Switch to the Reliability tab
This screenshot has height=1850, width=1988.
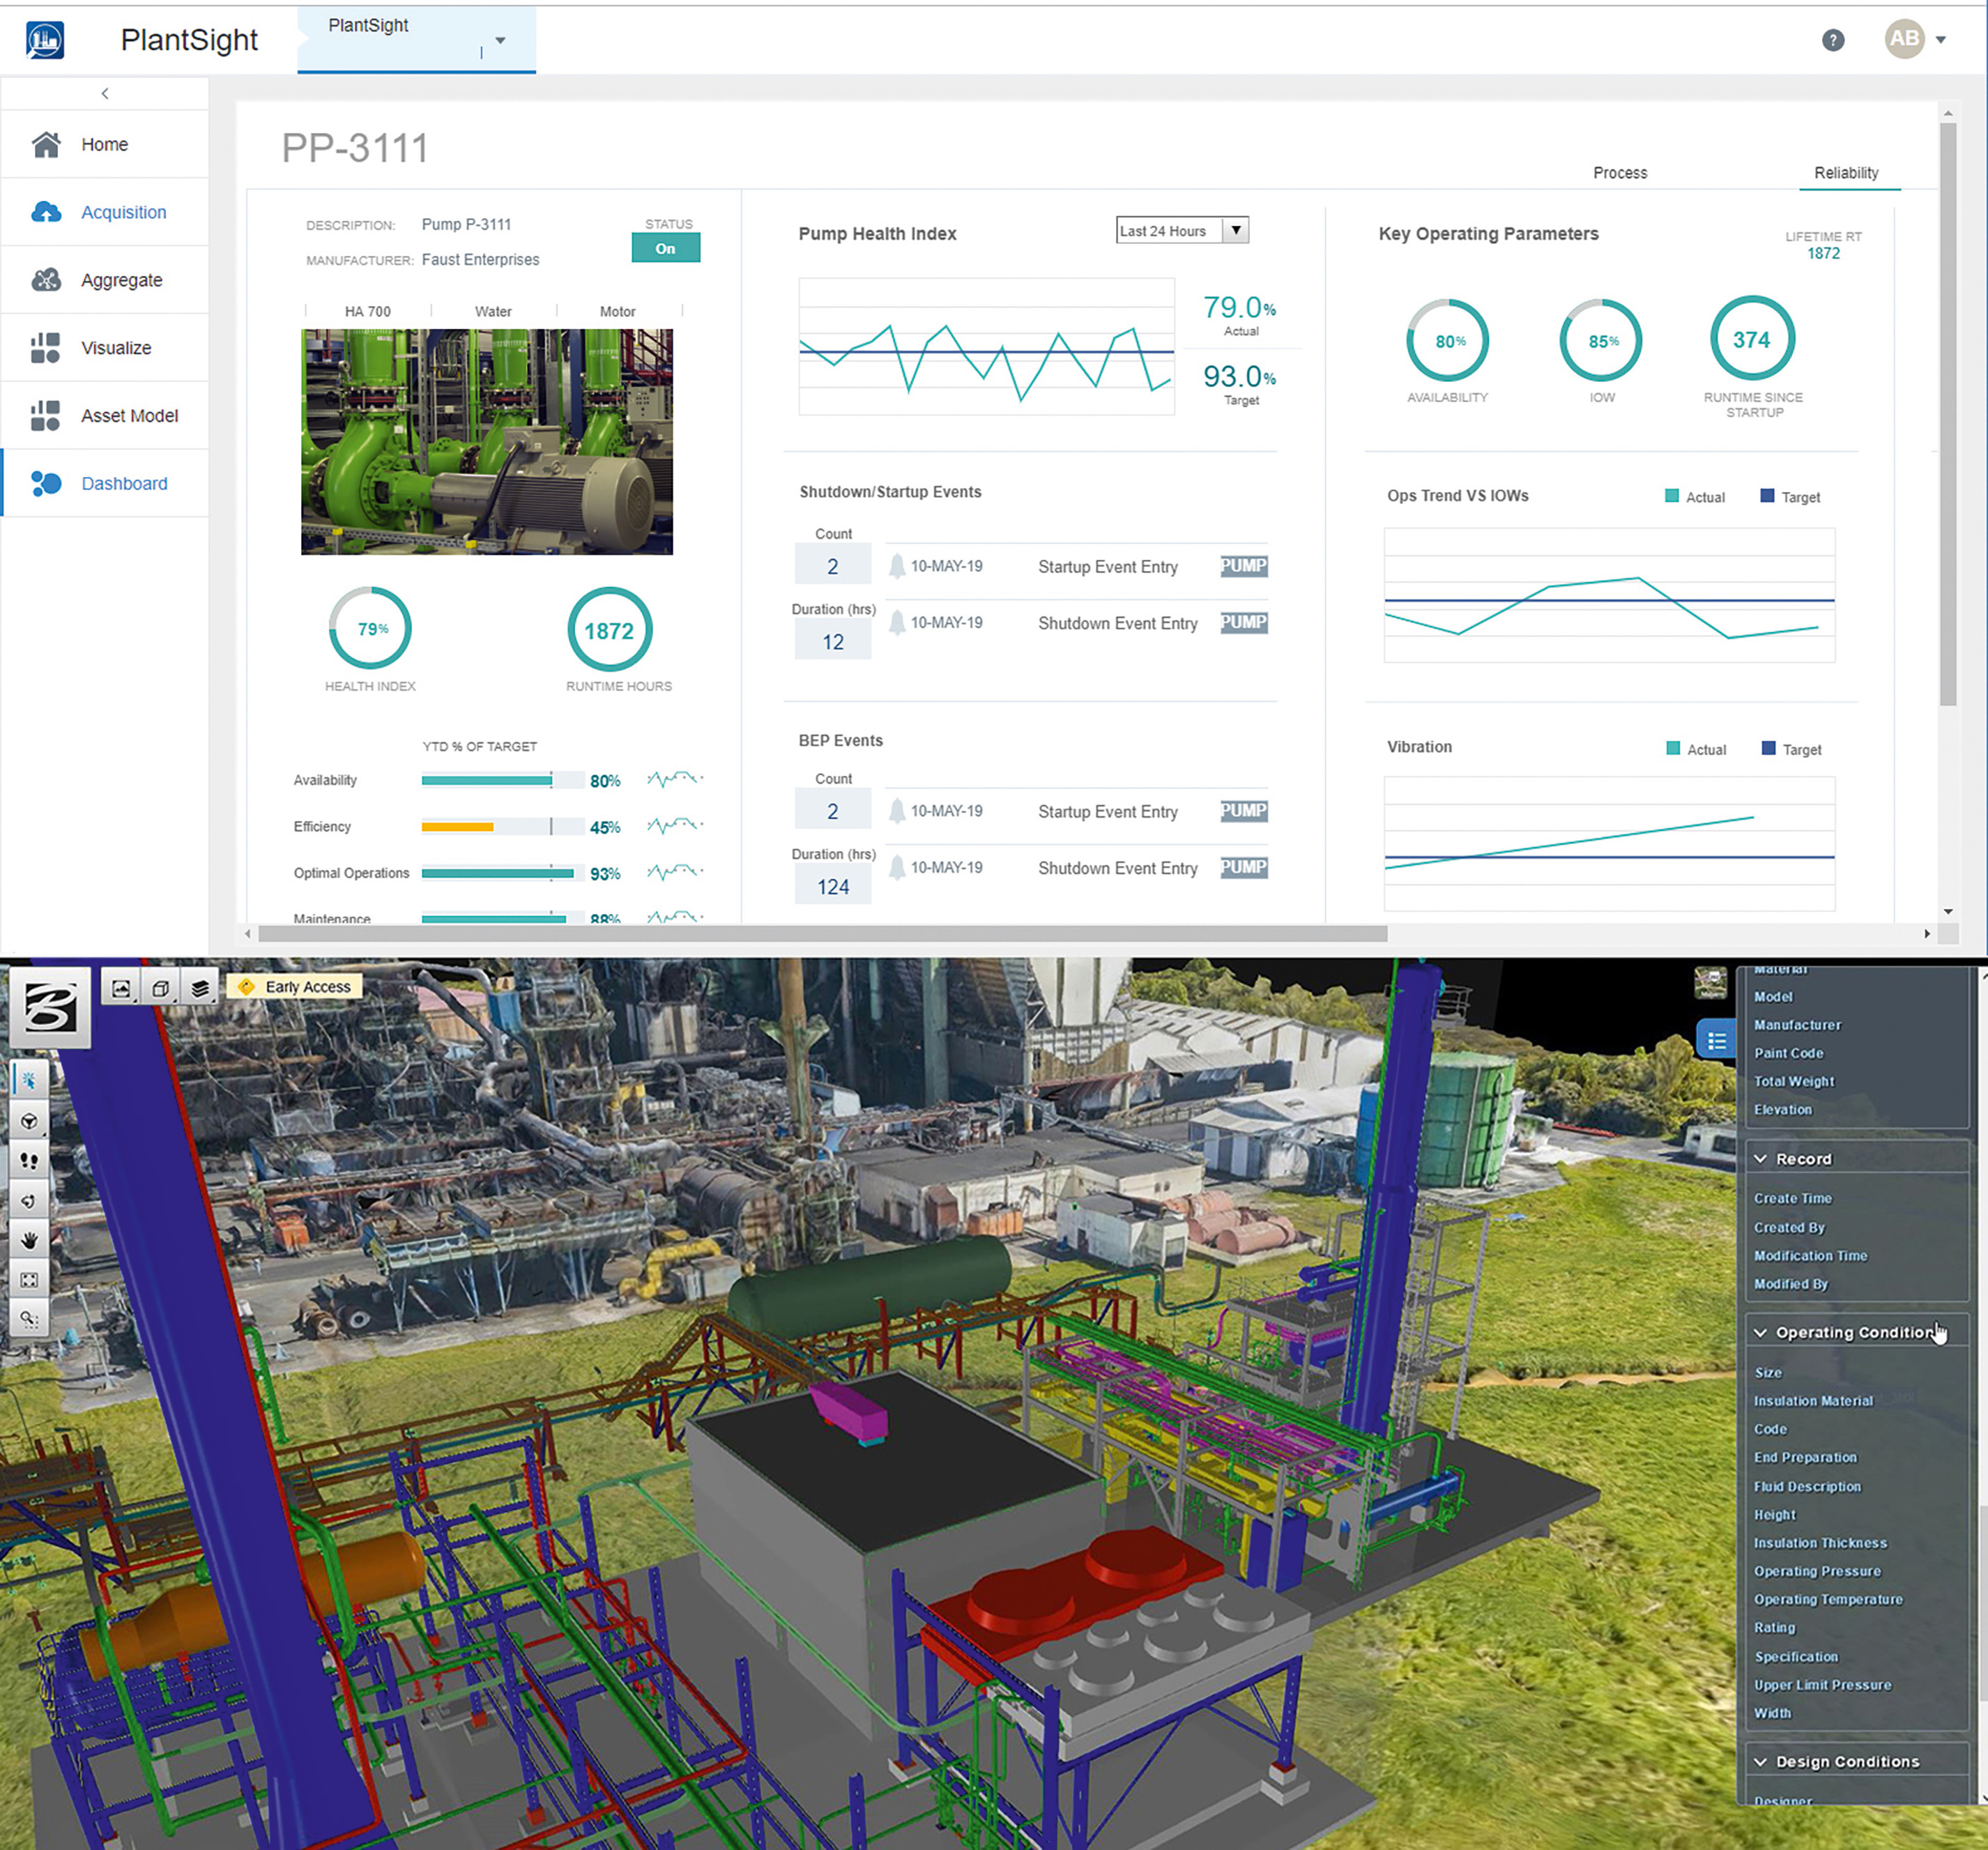click(x=1846, y=173)
